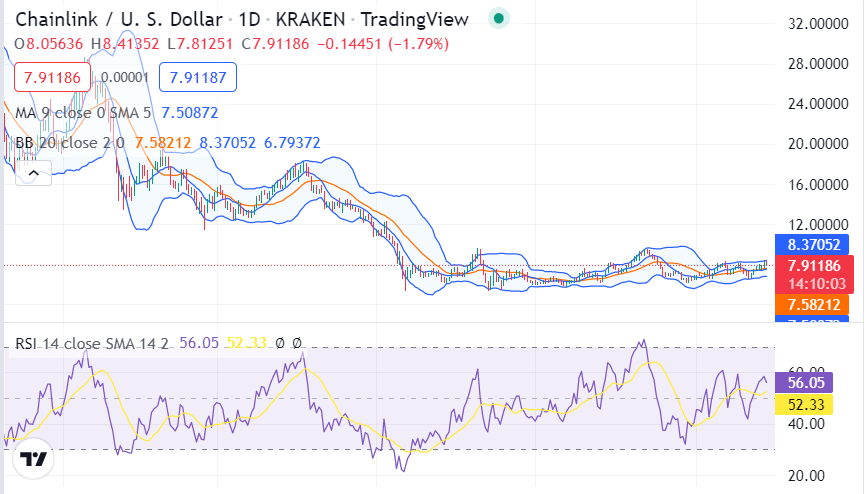Click the 24.00000 price scale label
864x494 pixels.
(818, 104)
